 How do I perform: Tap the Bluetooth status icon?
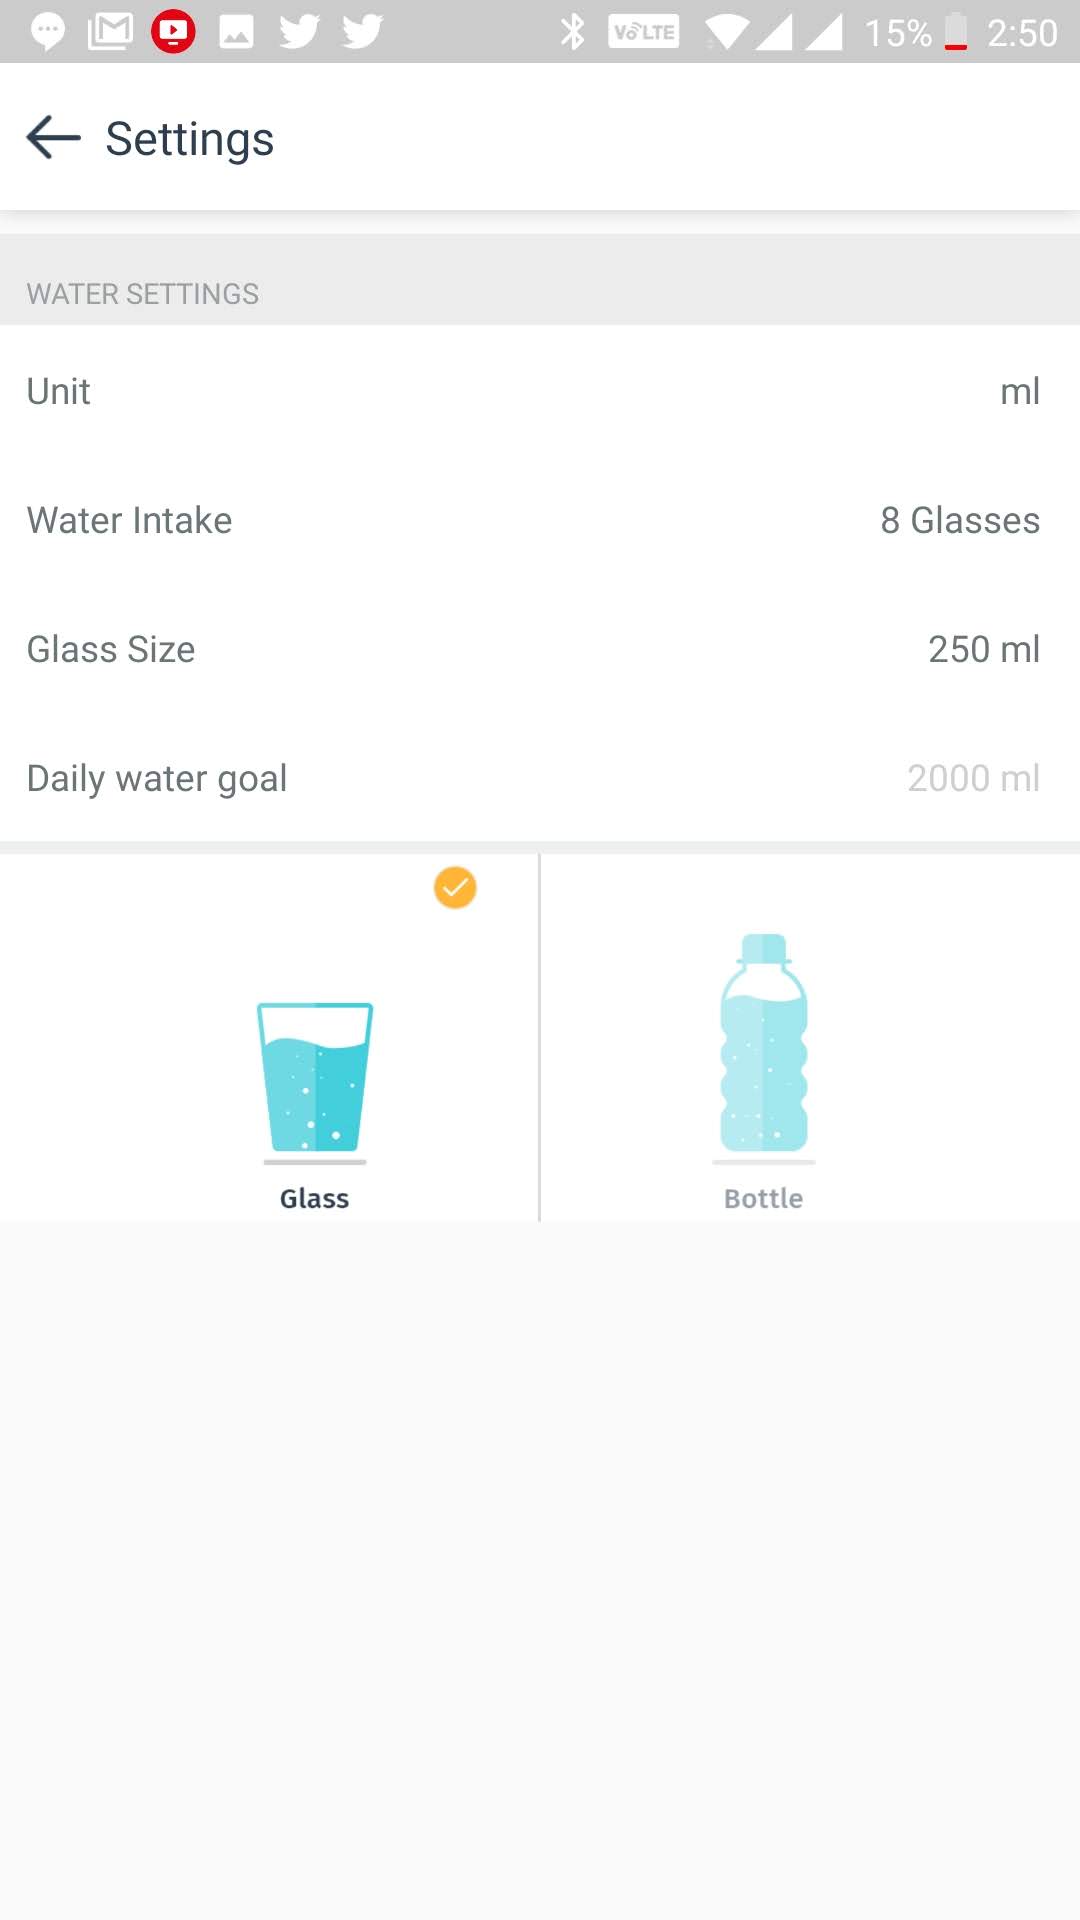coord(572,32)
